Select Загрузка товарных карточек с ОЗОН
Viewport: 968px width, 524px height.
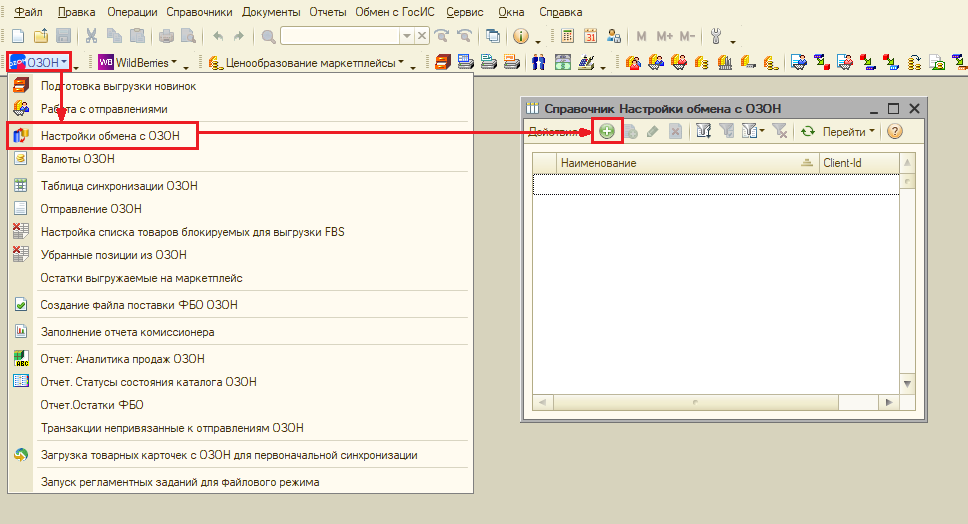(240, 455)
